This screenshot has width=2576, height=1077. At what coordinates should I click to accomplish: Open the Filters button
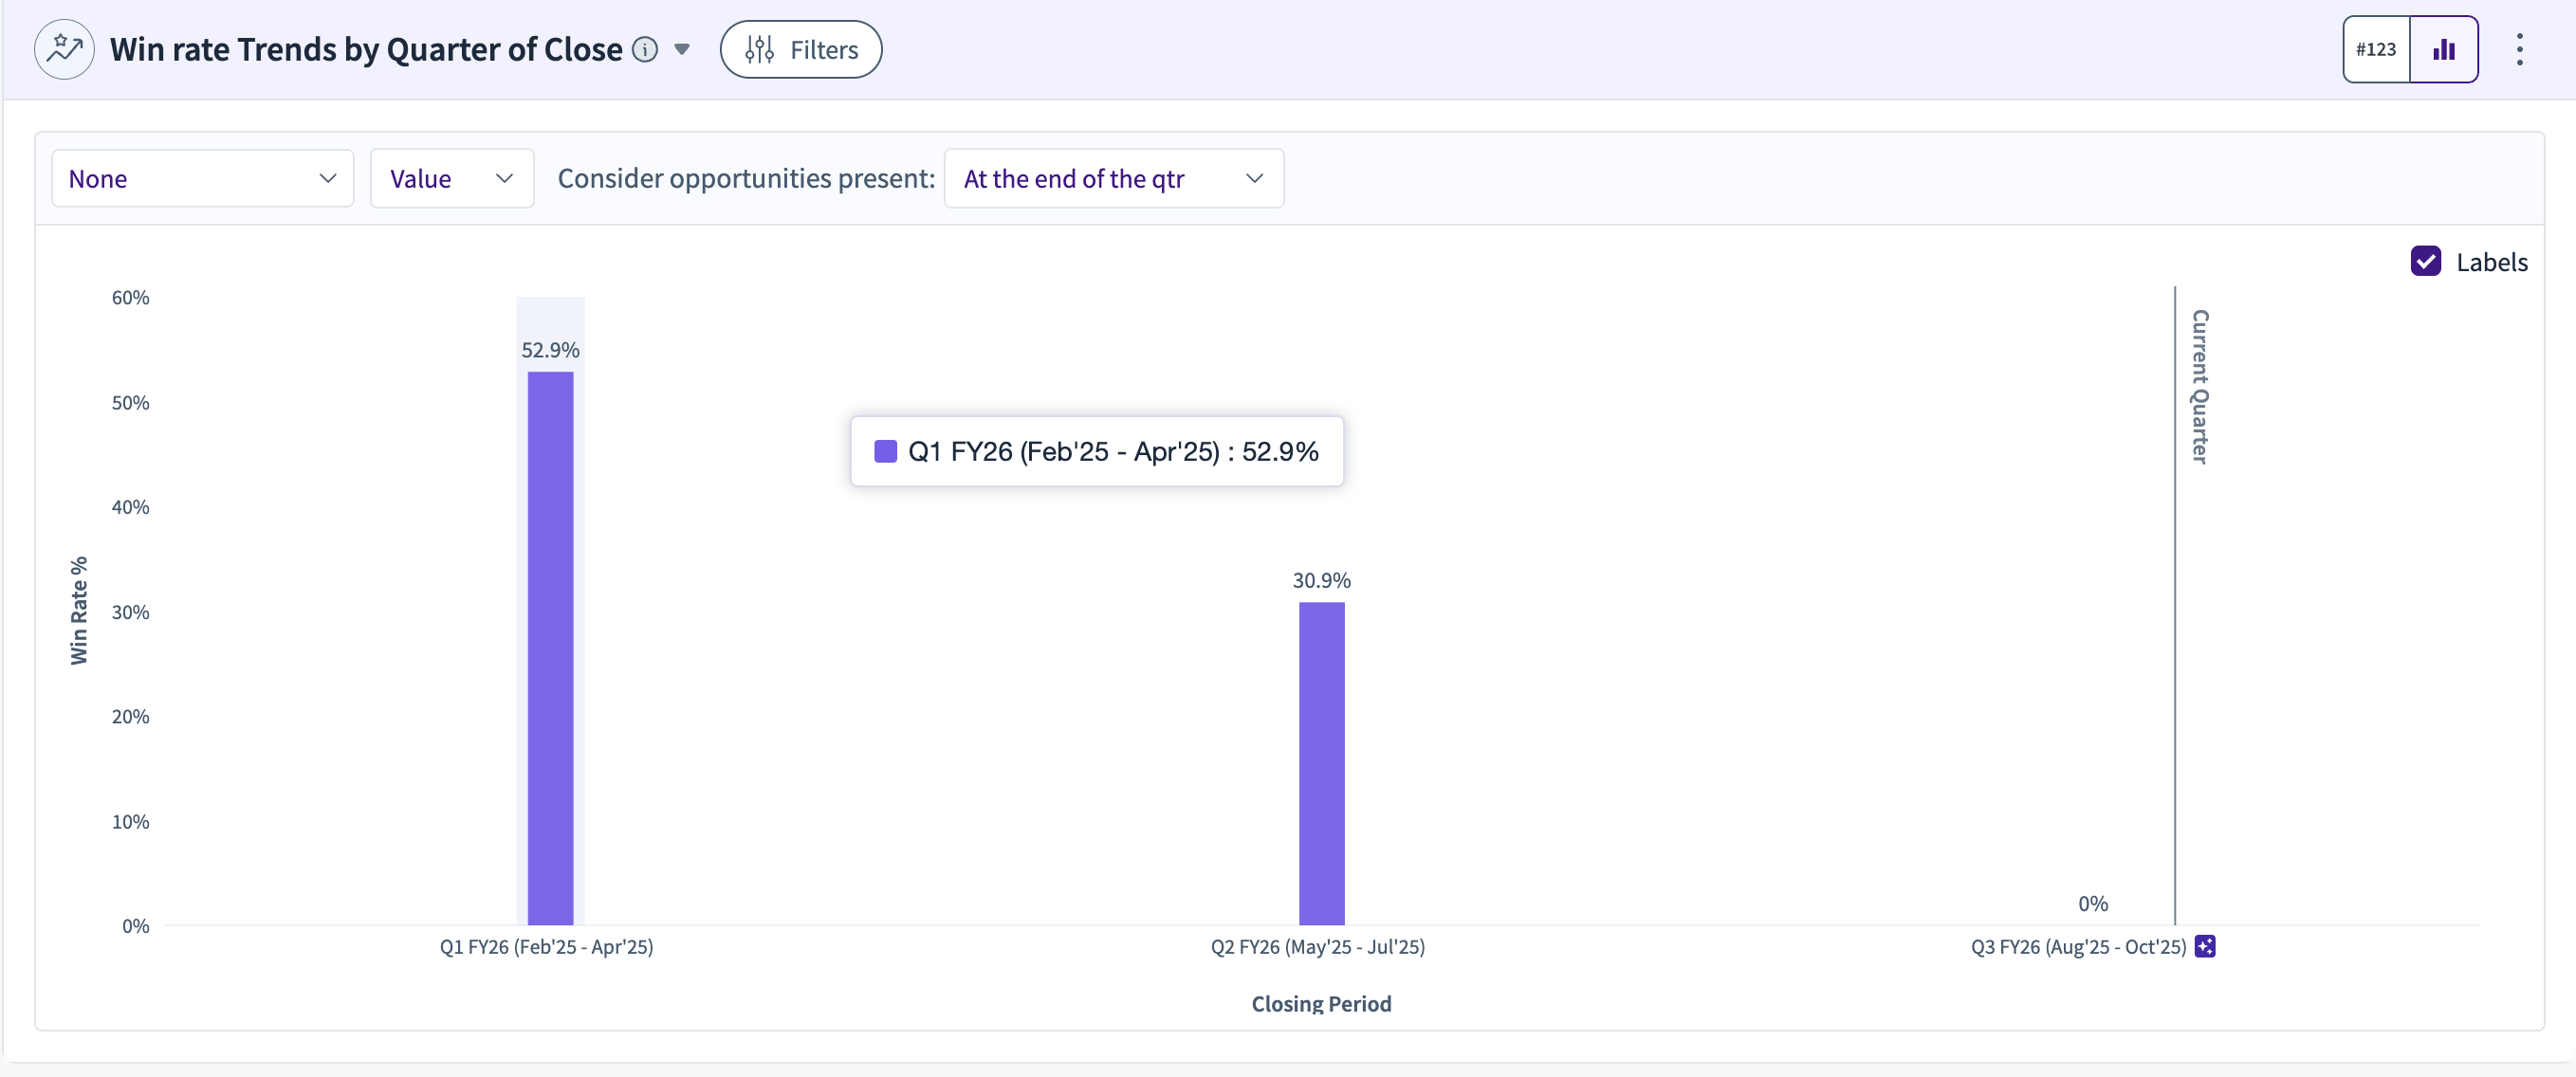tap(800, 49)
